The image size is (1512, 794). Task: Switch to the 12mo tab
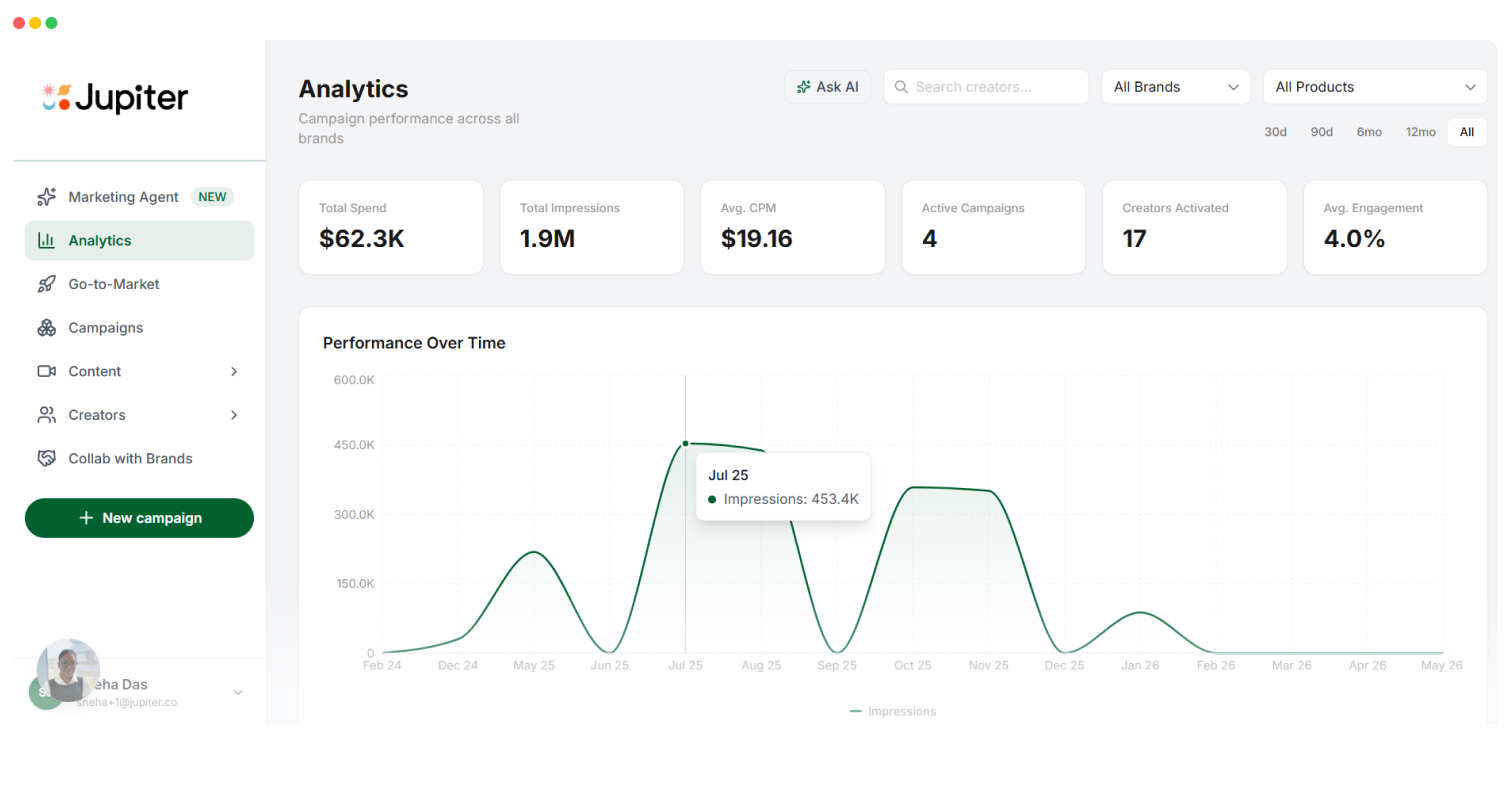click(x=1420, y=131)
